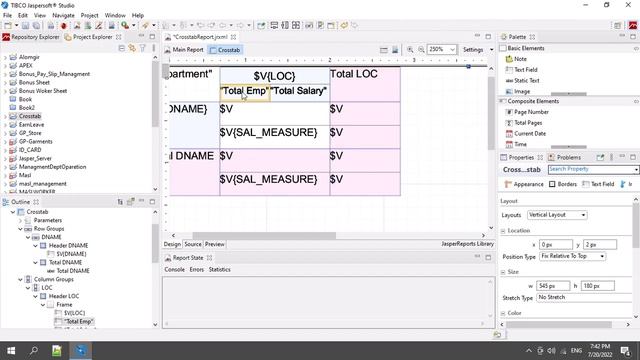Collapse the Size section in Properties
The image size is (640, 360).
pyautogui.click(x=503, y=272)
